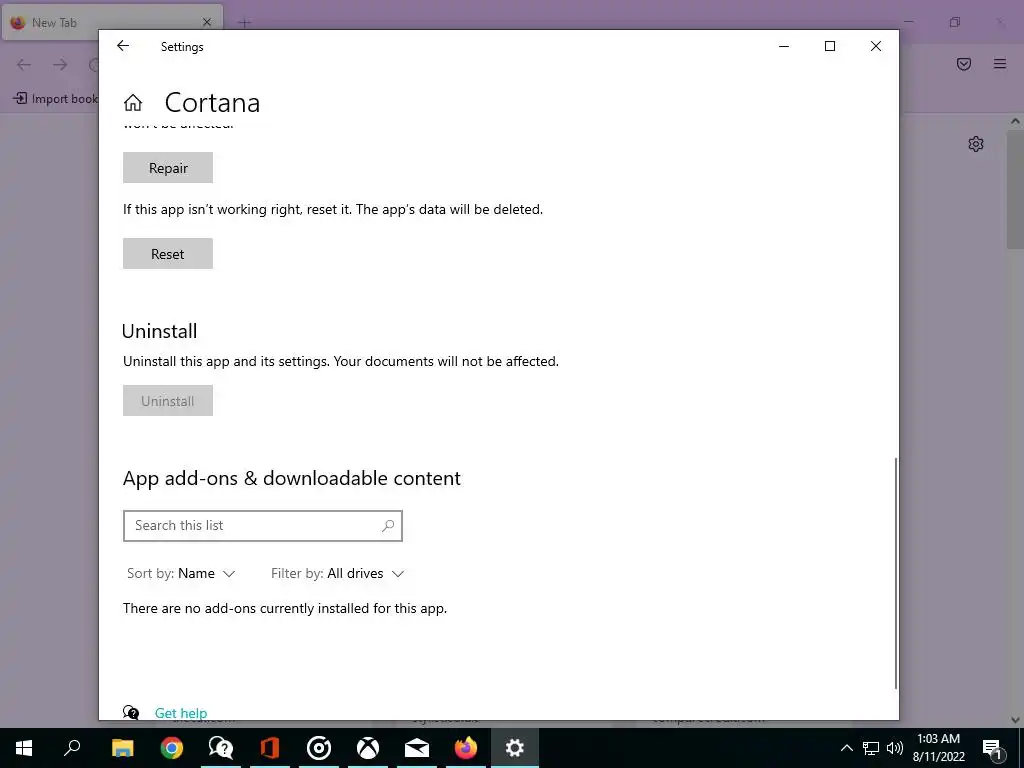The image size is (1024, 768).
Task: Close the Settings window
Action: coord(876,46)
